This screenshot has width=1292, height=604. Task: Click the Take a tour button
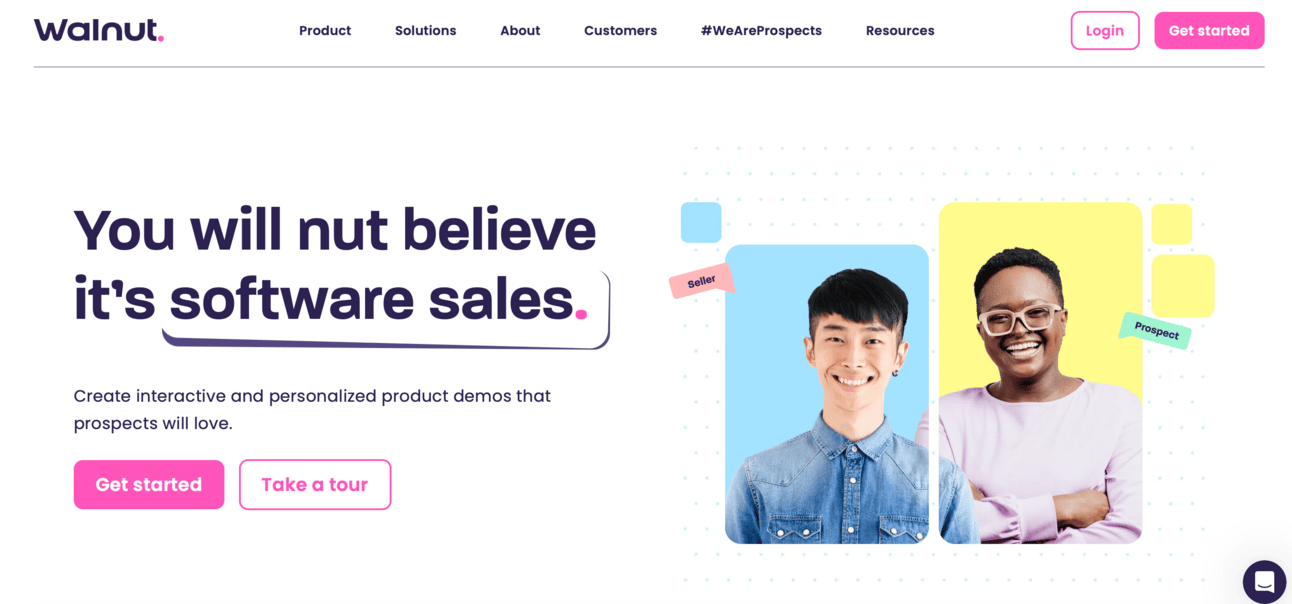click(x=315, y=485)
